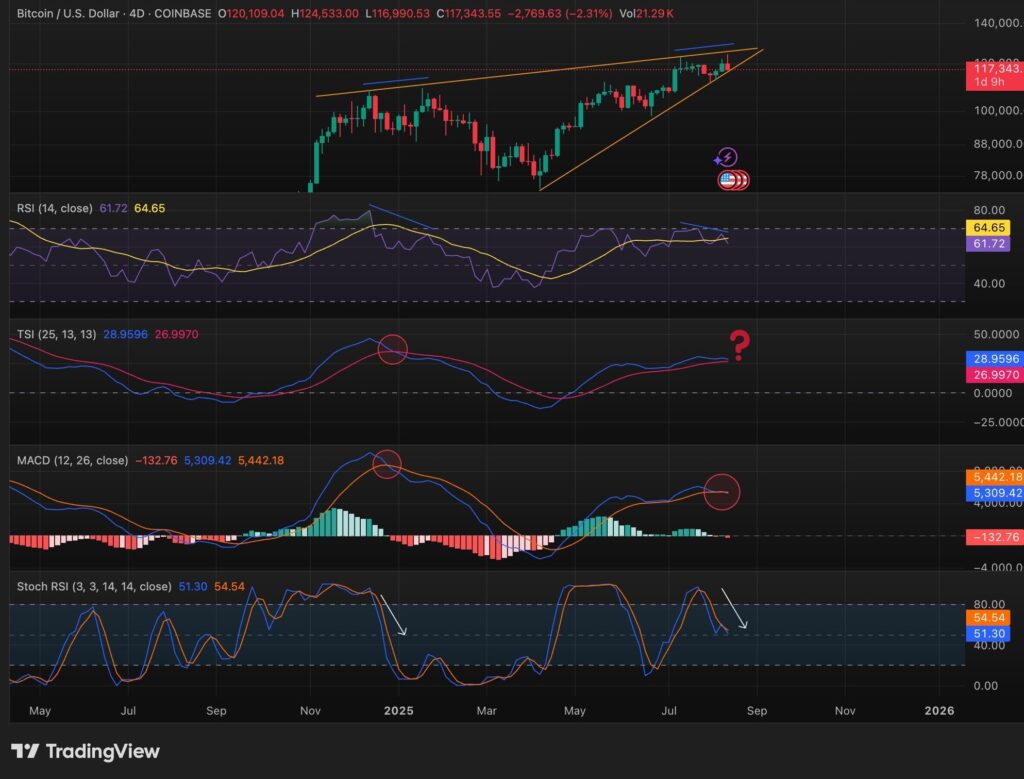
Task: Click the purple 61.72 label on RSI scale
Action: [988, 244]
